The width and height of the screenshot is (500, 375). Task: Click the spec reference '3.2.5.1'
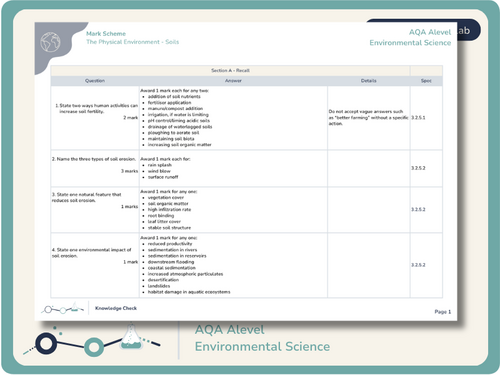(418, 118)
